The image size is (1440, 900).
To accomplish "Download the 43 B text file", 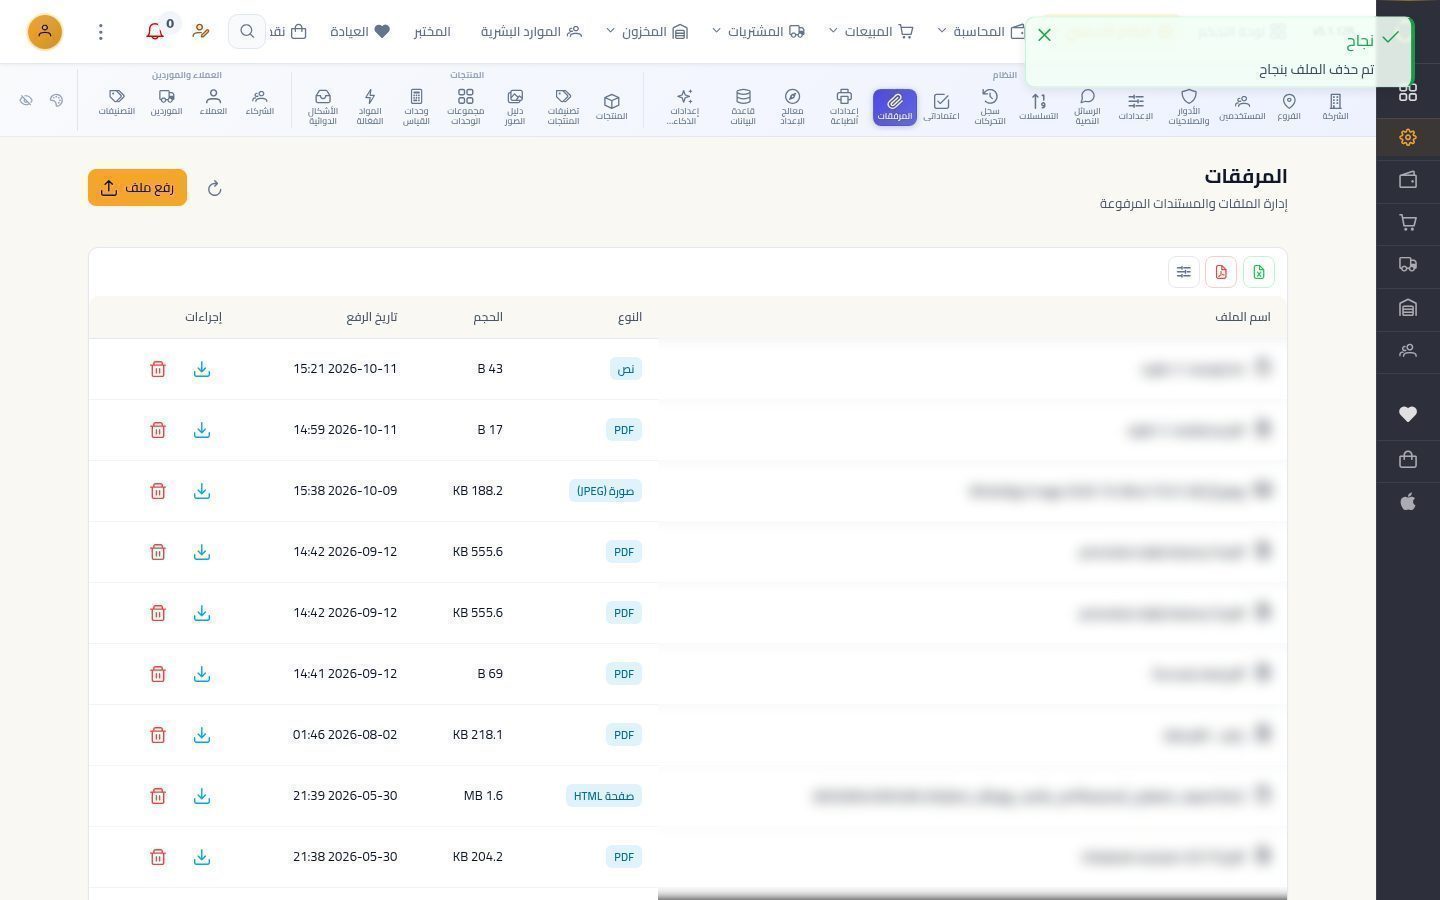I will click(202, 369).
